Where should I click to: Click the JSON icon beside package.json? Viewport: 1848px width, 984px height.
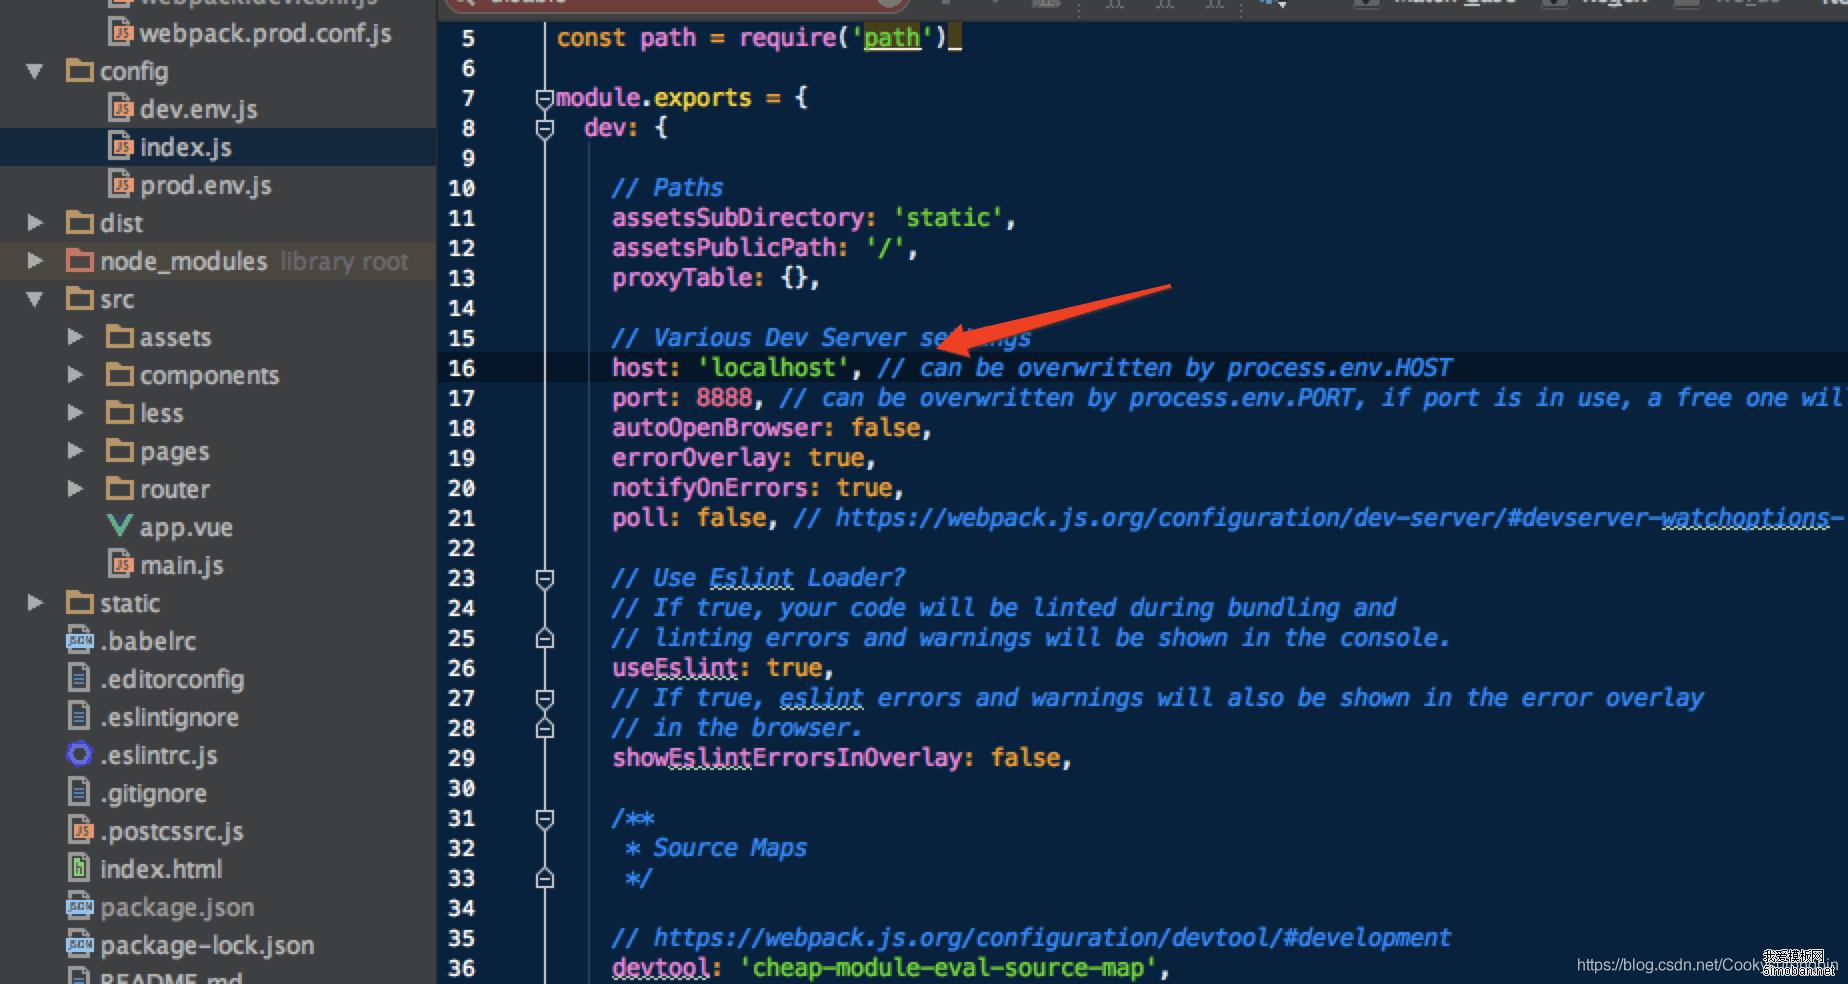point(79,906)
